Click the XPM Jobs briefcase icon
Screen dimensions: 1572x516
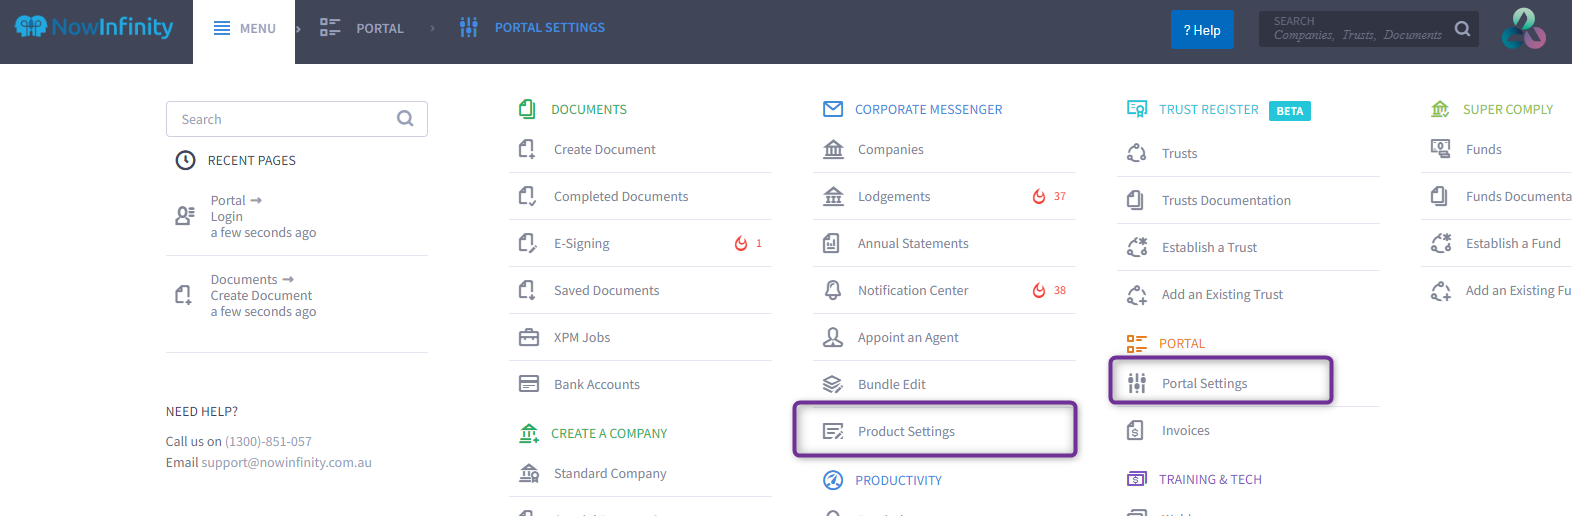pyautogui.click(x=528, y=337)
